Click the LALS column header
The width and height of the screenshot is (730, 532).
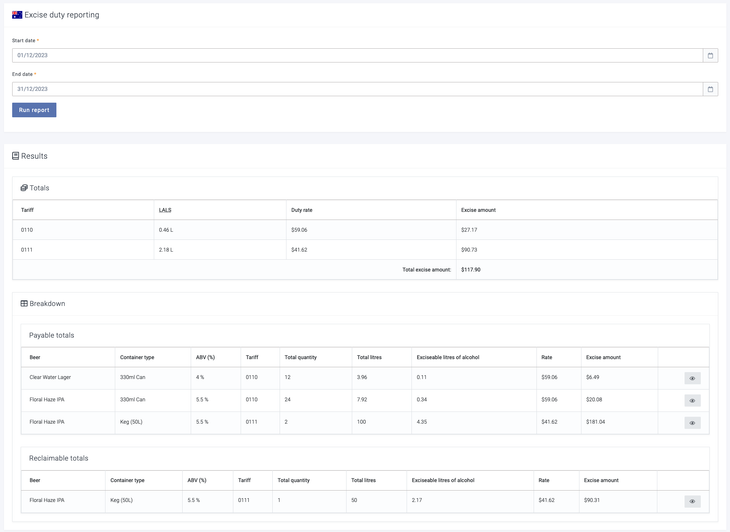[x=165, y=210]
